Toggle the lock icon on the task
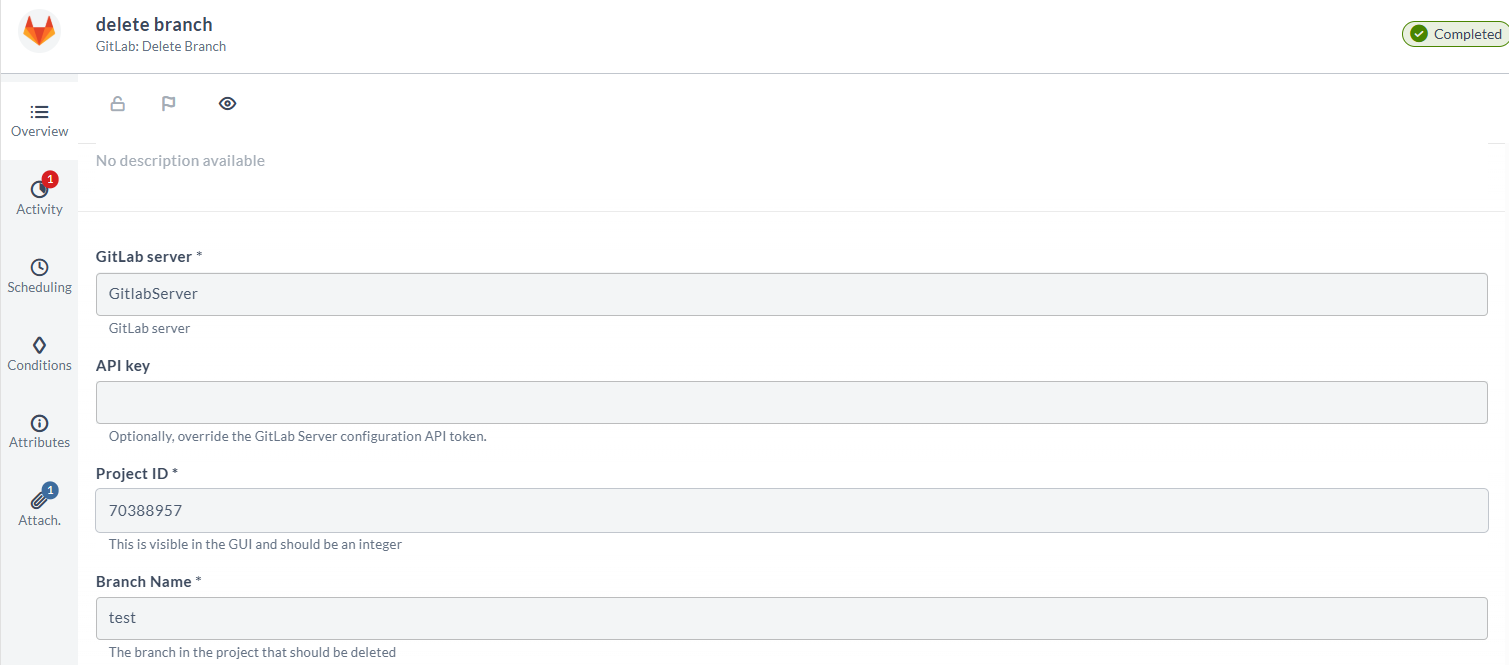The height and width of the screenshot is (665, 1509). pos(118,103)
